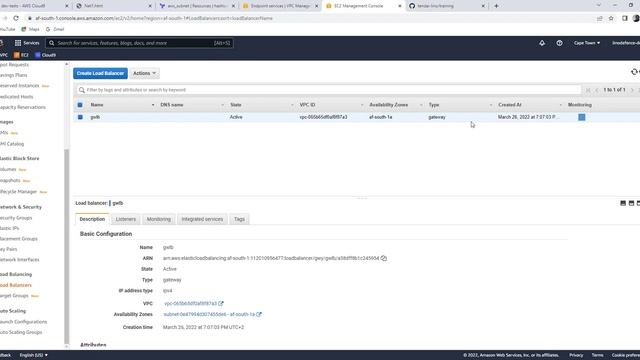Switch to the Tags tab
Image resolution: width=640 pixels, height=360 pixels.
tap(239, 219)
